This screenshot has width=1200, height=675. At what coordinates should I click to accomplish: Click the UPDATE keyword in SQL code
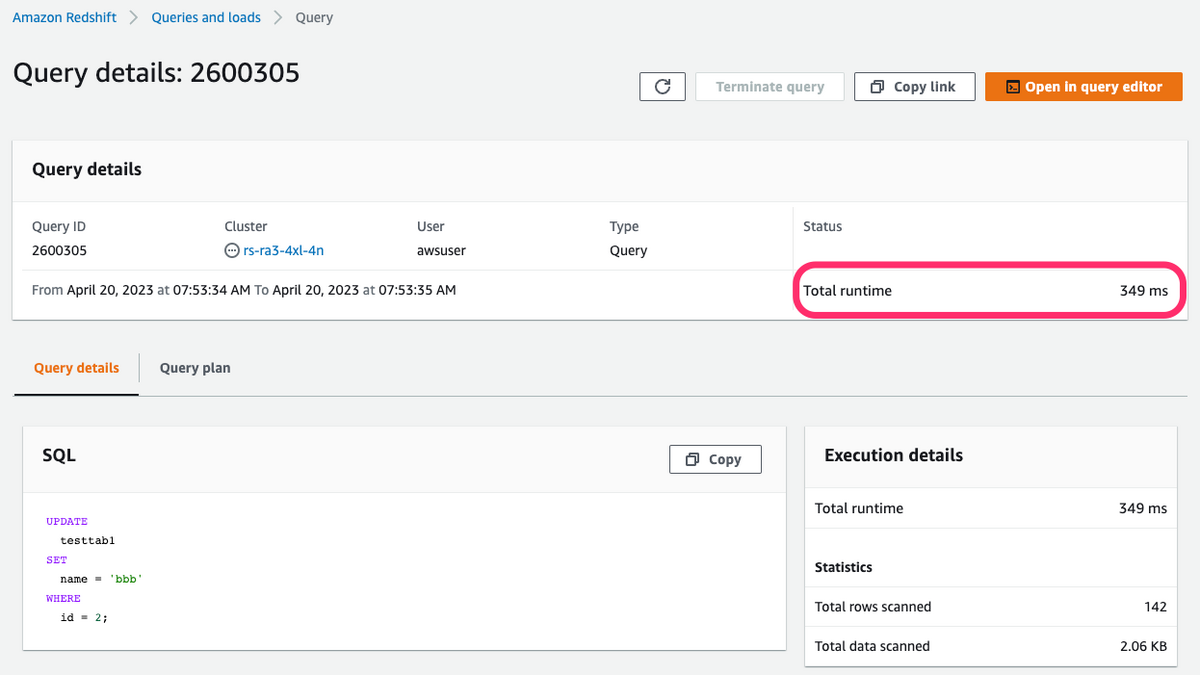tap(67, 521)
